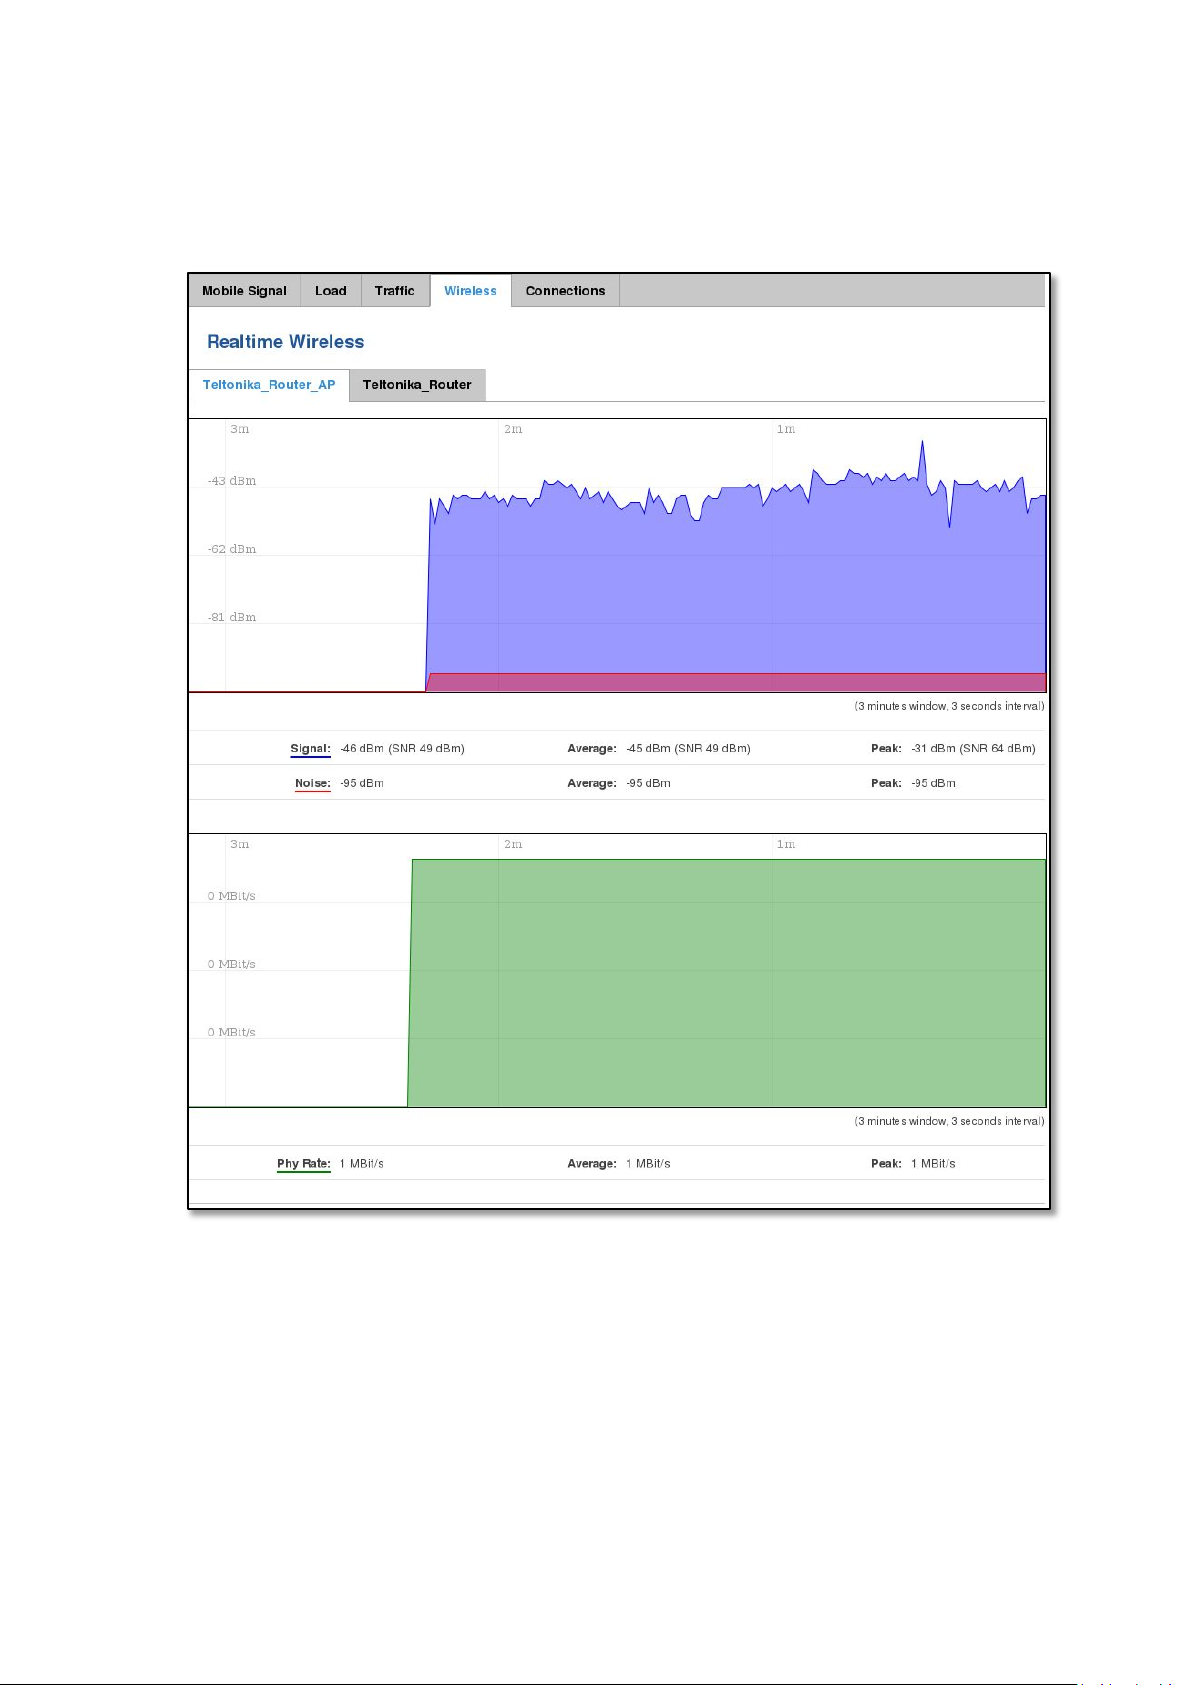
Task: Click the 2m marker on signal graph
Action: click(x=513, y=429)
